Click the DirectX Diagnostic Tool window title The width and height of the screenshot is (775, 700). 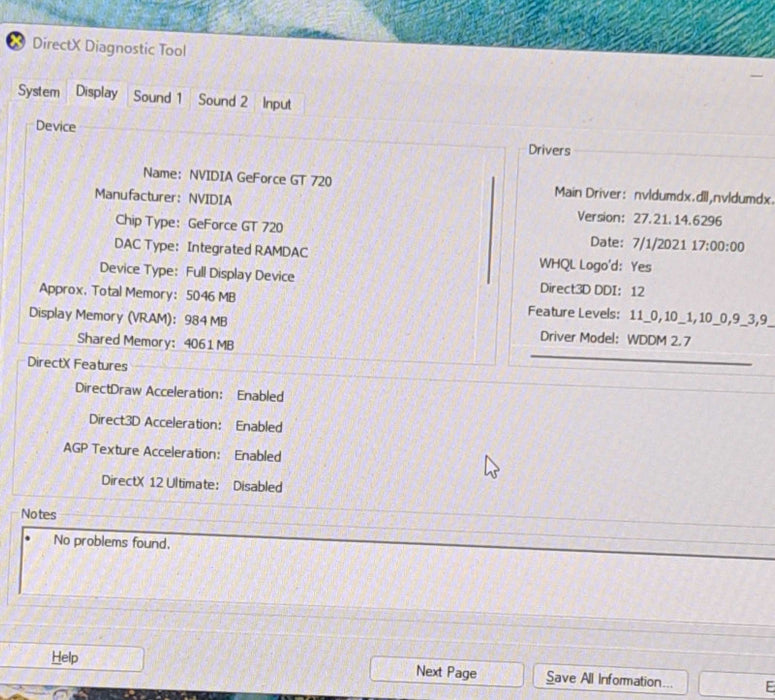109,47
